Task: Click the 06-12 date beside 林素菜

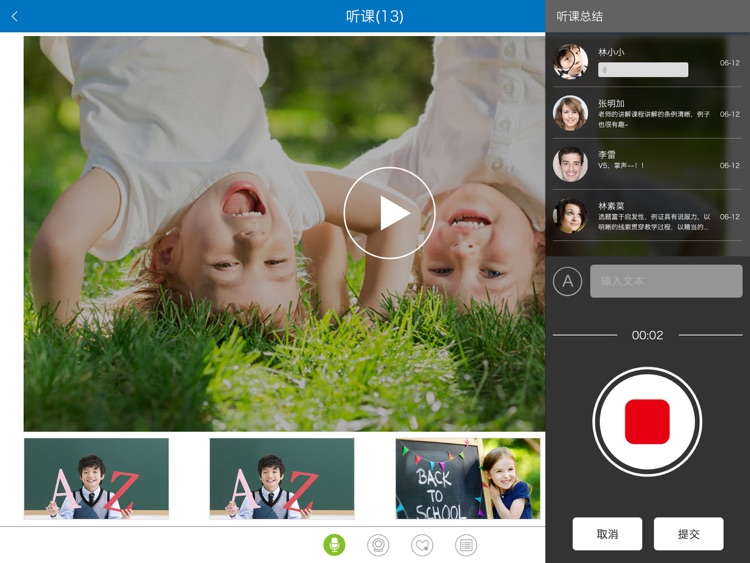Action: tap(729, 217)
